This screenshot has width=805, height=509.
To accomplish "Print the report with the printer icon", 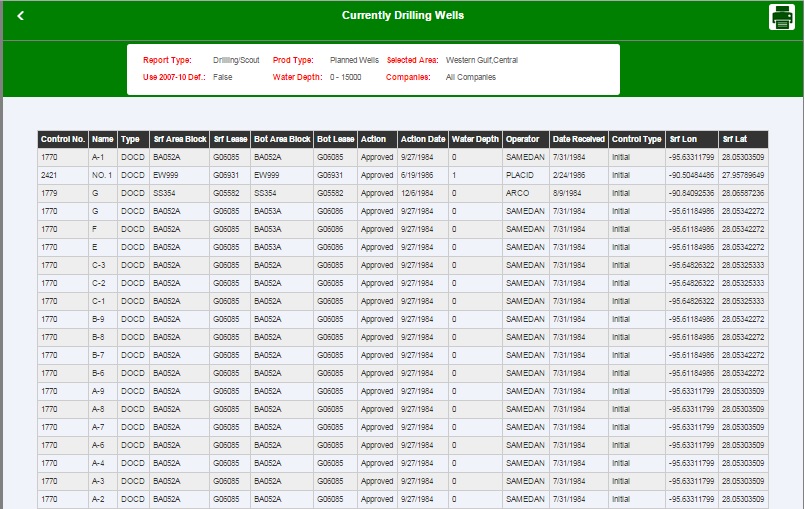I will click(782, 17).
